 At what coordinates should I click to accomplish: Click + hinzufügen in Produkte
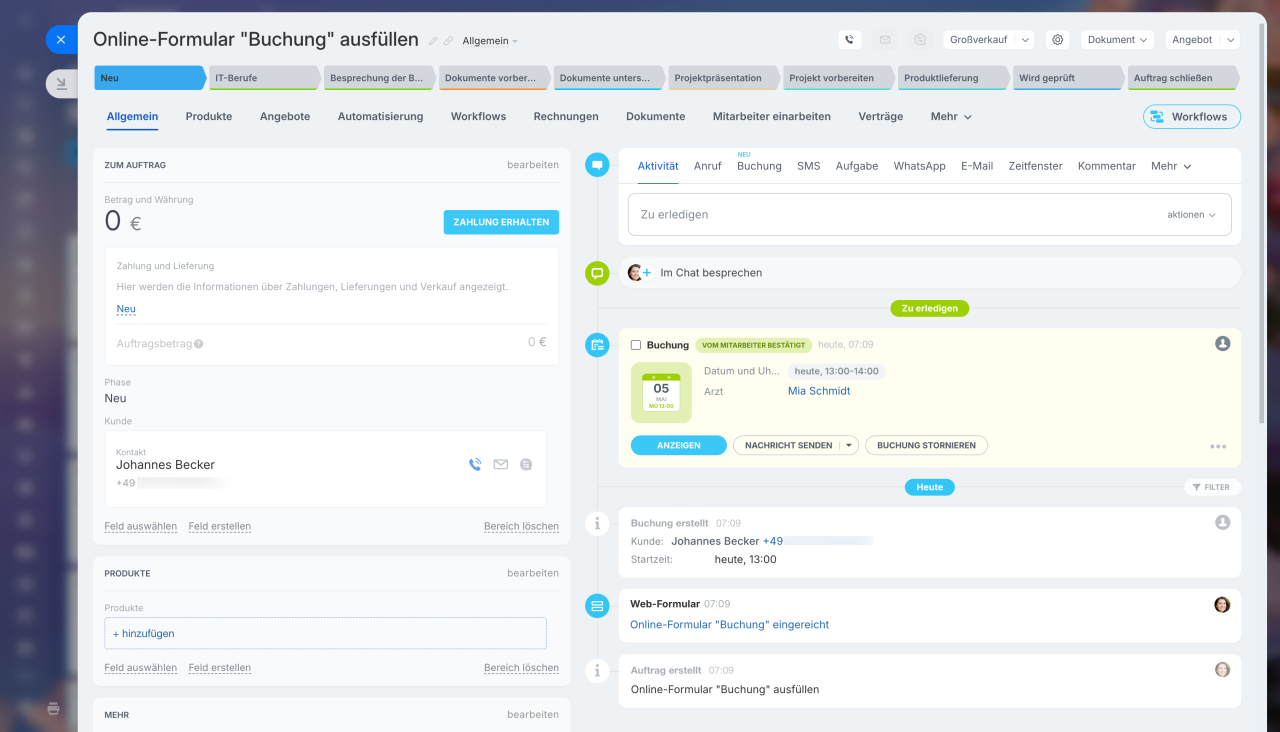pyautogui.click(x=144, y=634)
